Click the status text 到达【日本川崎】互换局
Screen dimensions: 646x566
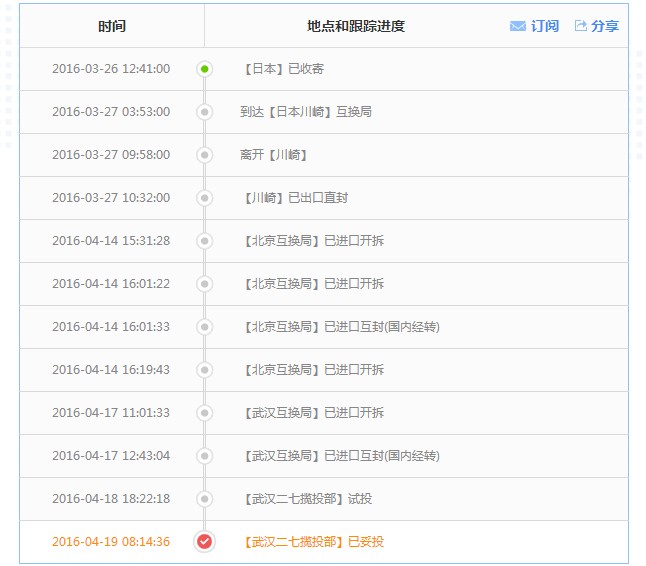306,112
